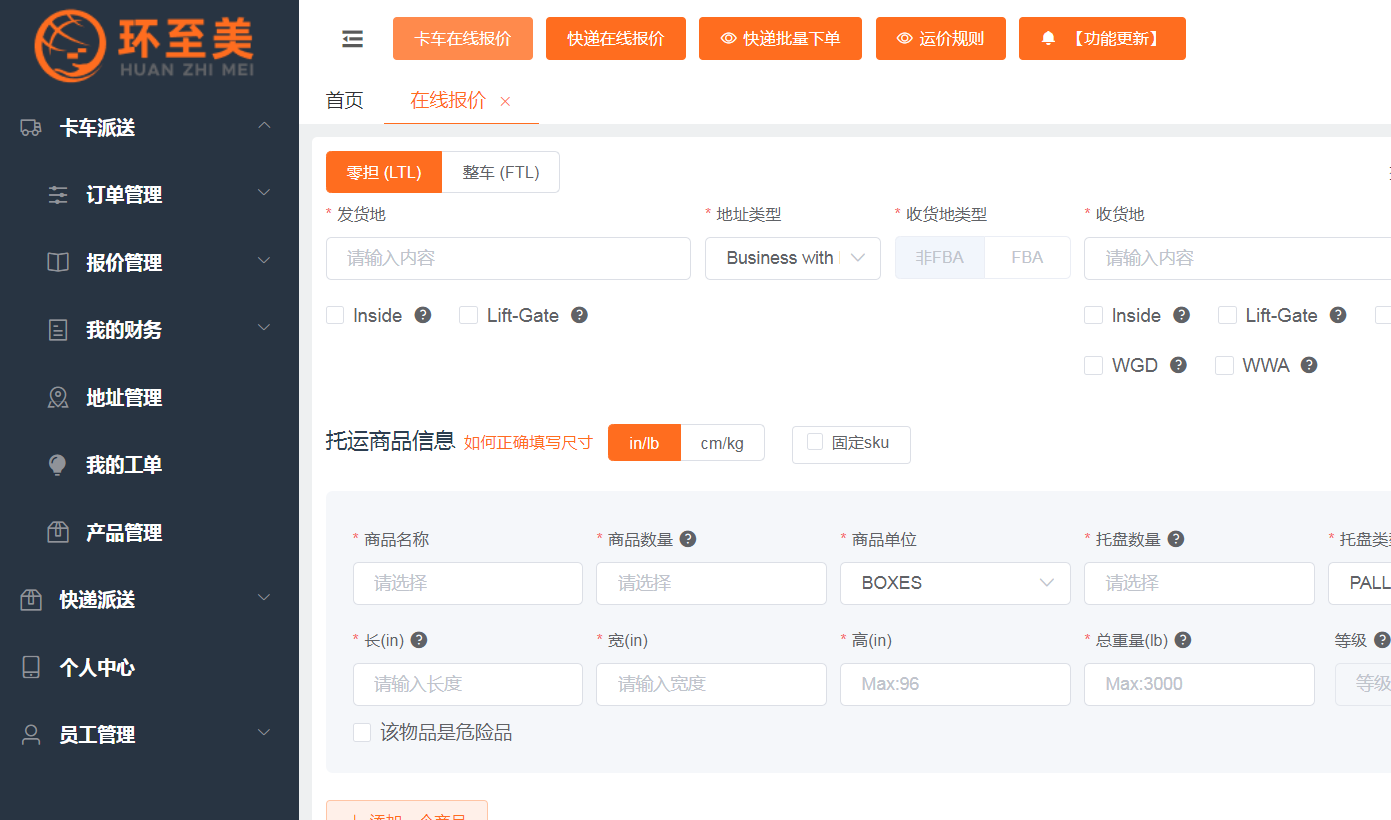The height and width of the screenshot is (820, 1391).
Task: Click the box icon for 产品管理
Action: point(58,533)
